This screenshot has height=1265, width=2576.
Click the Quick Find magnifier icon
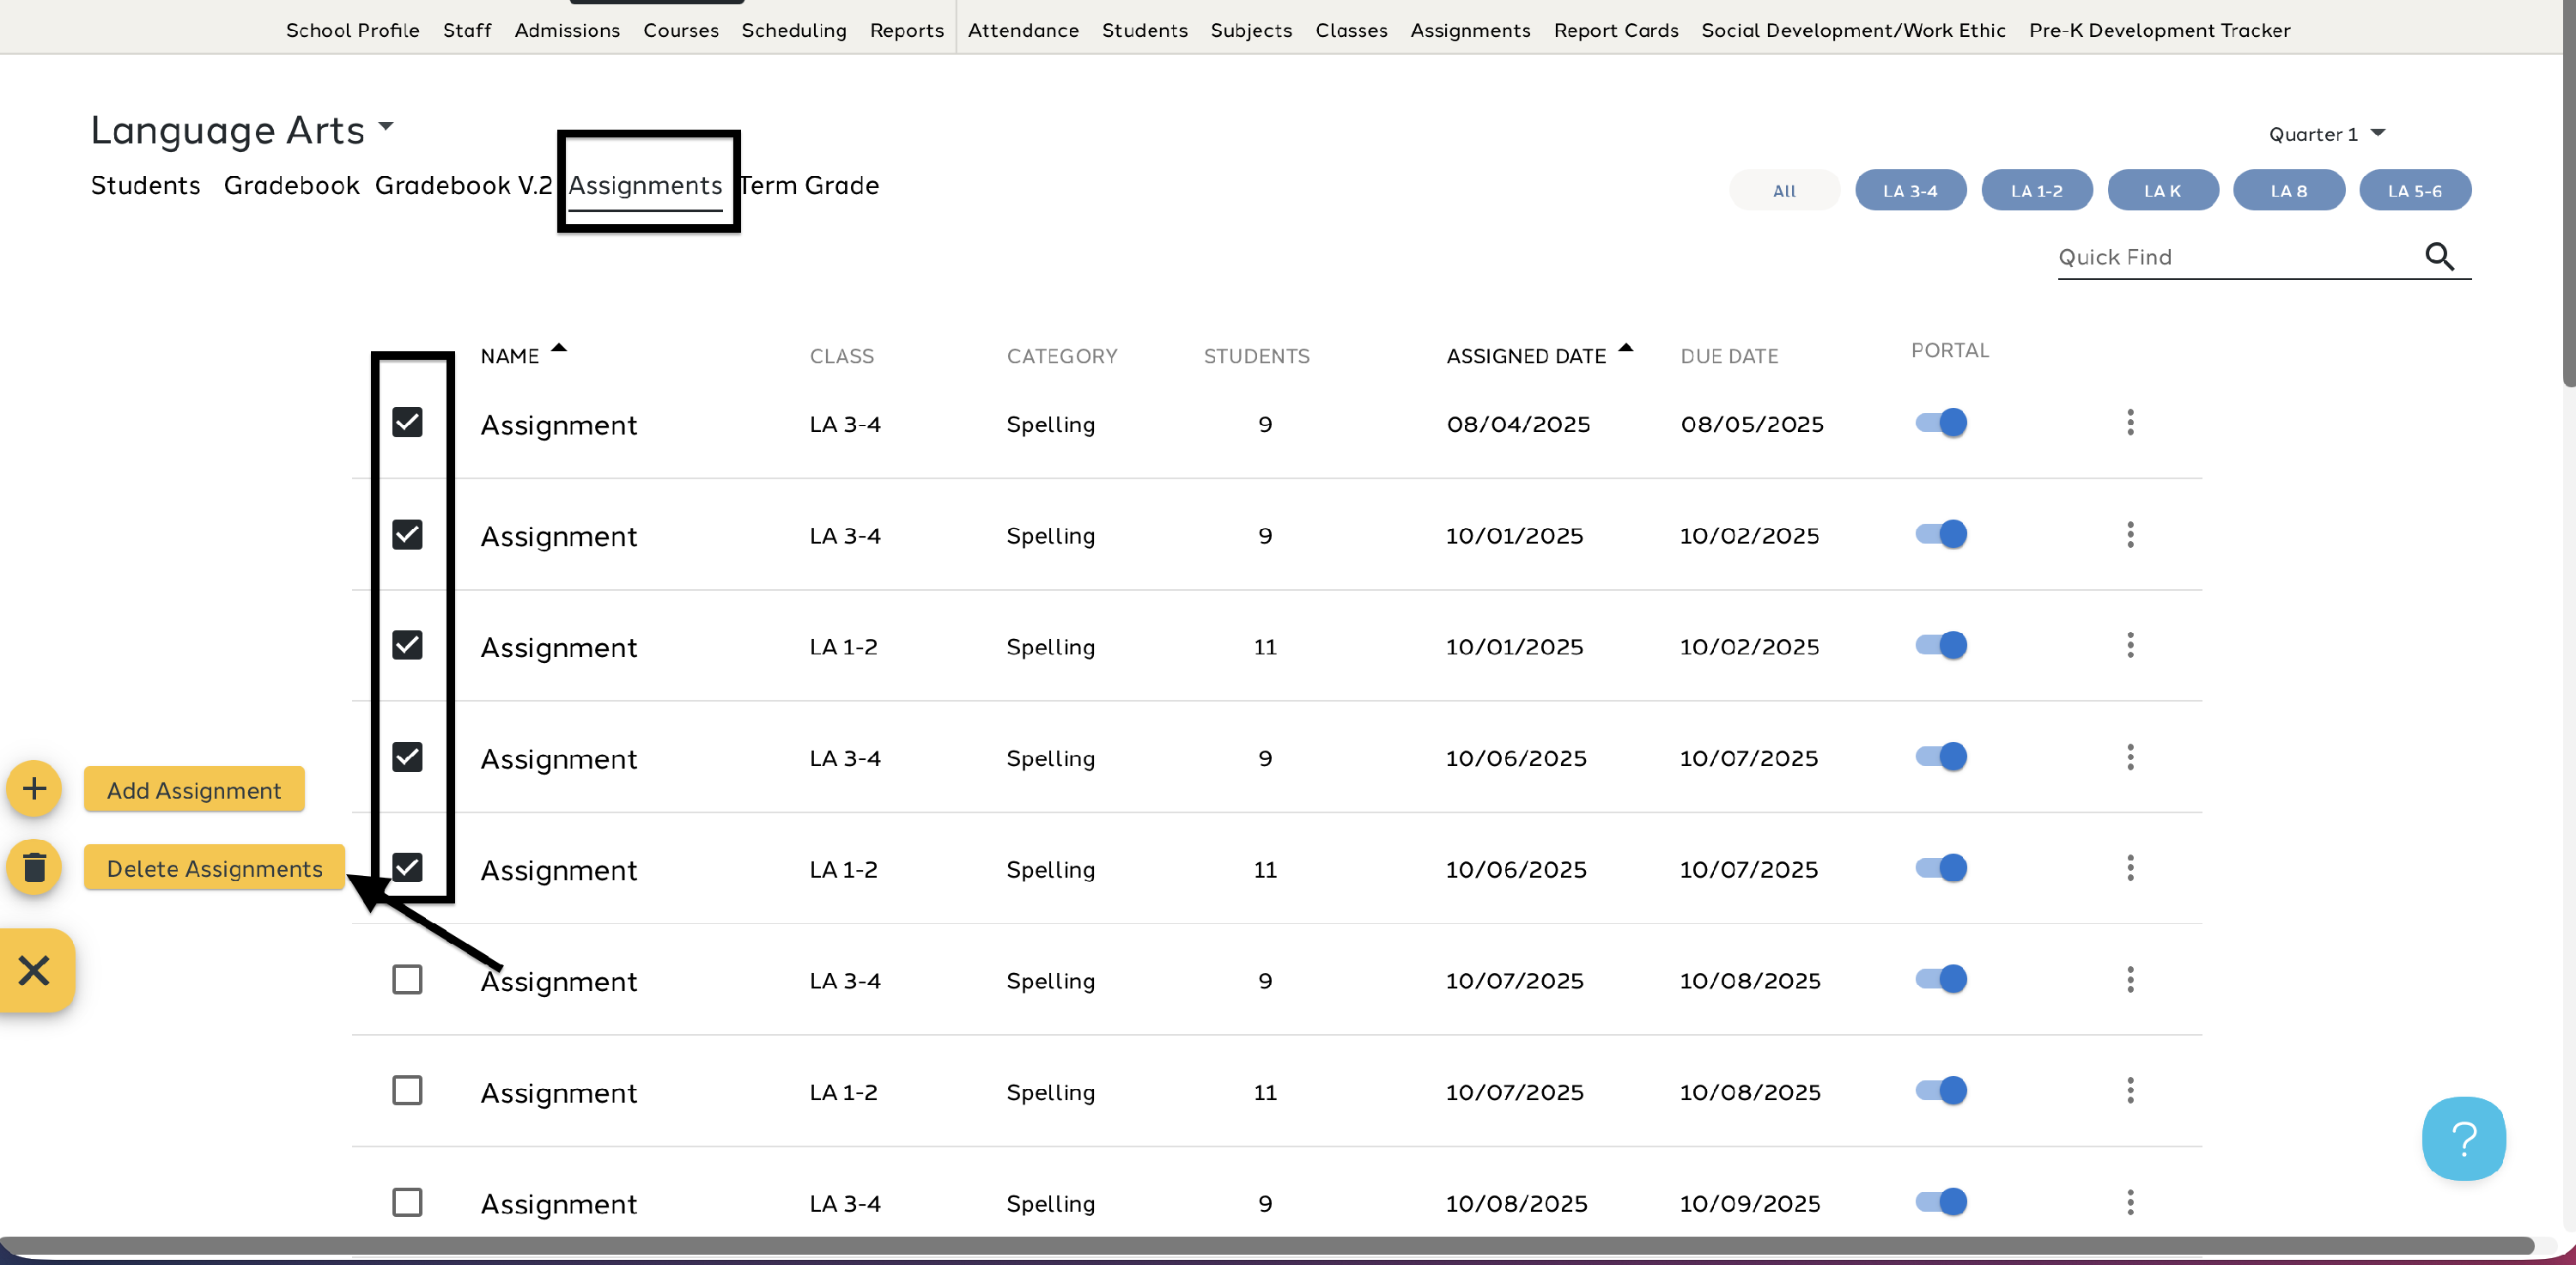(x=2439, y=257)
